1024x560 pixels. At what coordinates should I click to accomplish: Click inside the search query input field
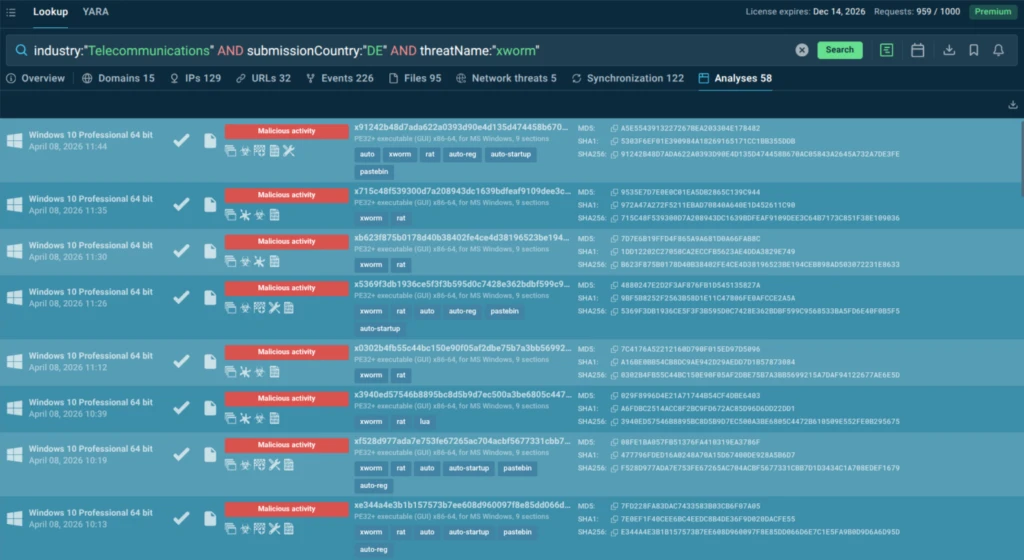400,50
